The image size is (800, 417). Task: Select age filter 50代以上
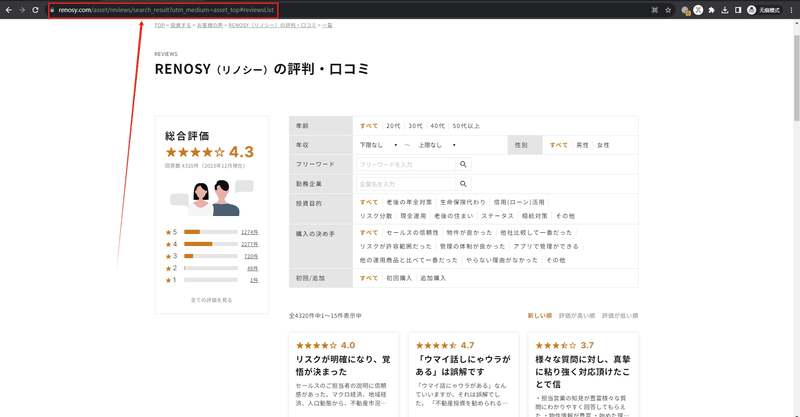(466, 126)
